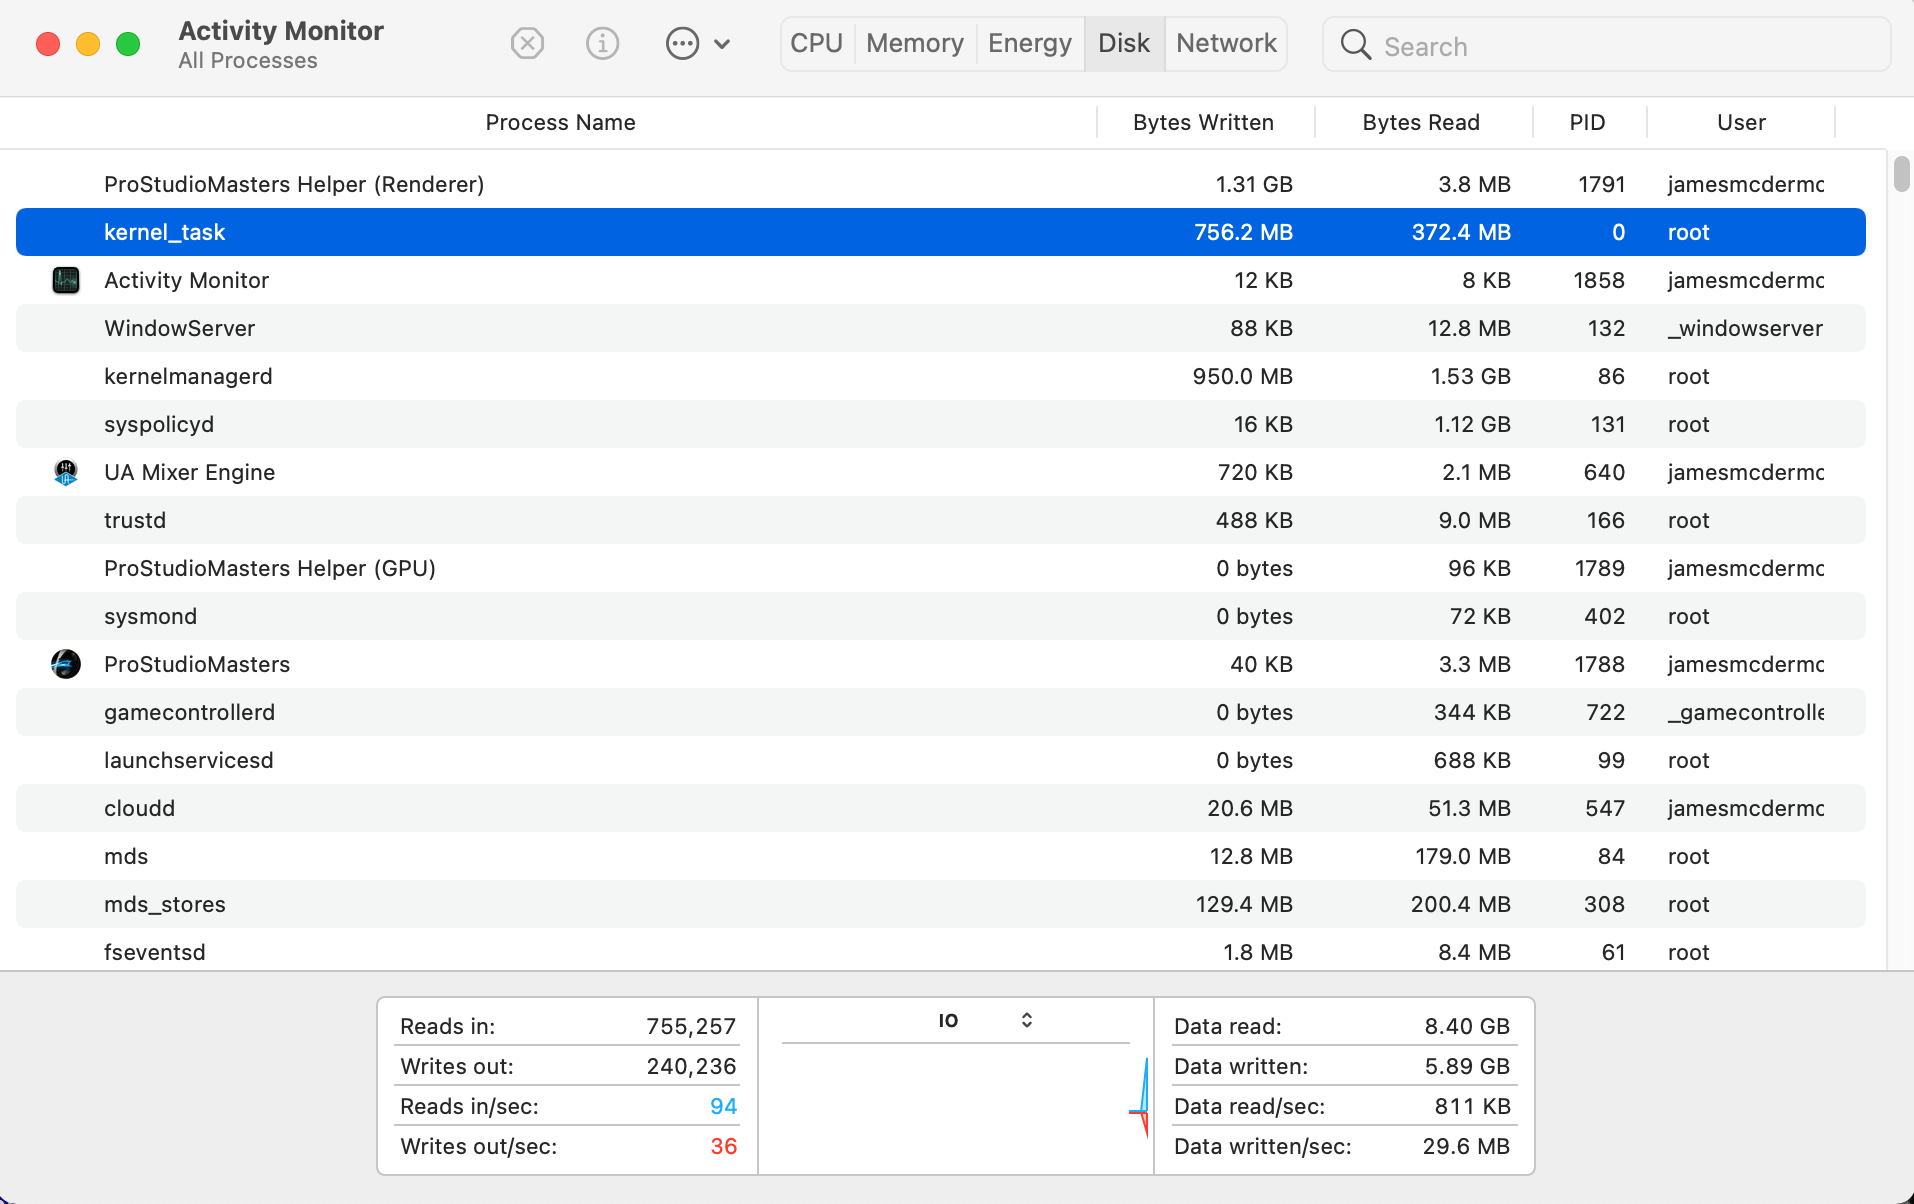The image size is (1914, 1204).
Task: Select the sysmond process
Action: coord(940,616)
